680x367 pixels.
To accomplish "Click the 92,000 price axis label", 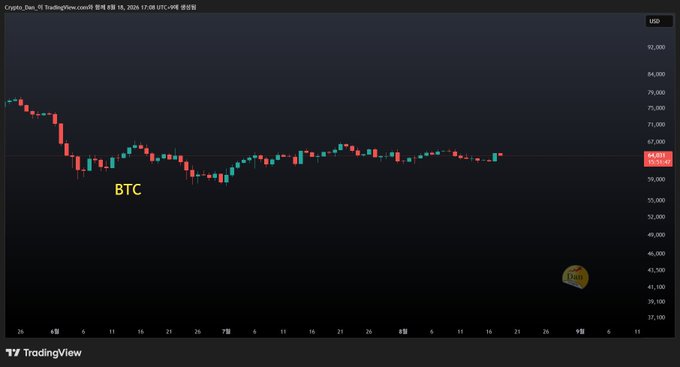I will click(x=656, y=47).
